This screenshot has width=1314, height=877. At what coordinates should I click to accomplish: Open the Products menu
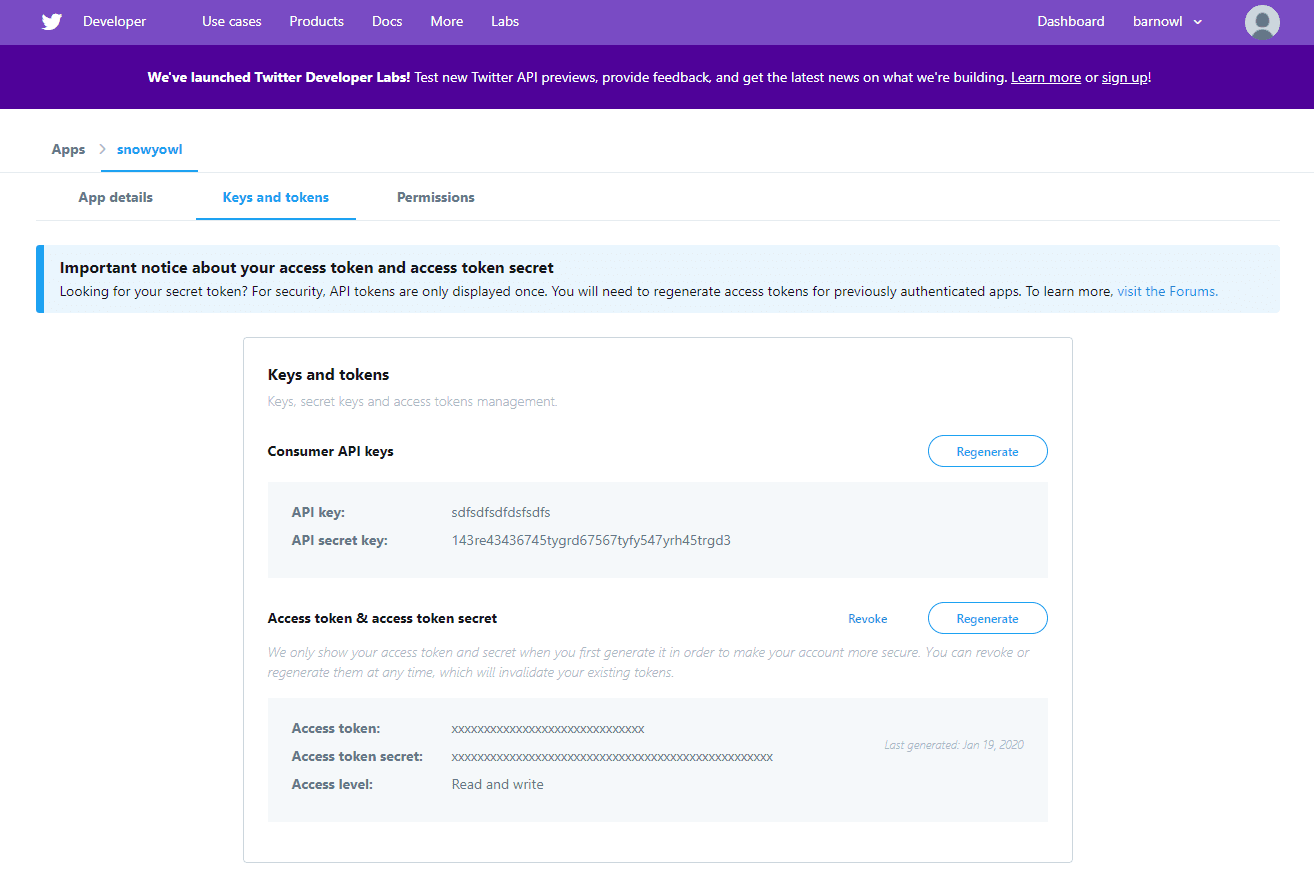pyautogui.click(x=316, y=22)
